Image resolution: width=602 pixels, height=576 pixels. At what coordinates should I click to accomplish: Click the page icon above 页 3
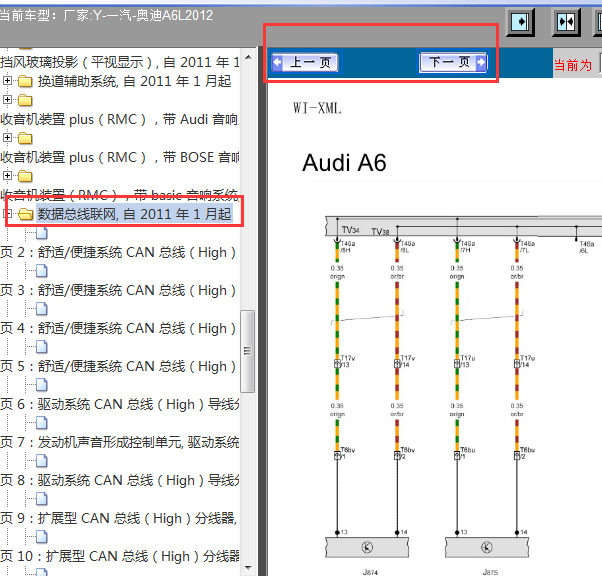tap(41, 271)
